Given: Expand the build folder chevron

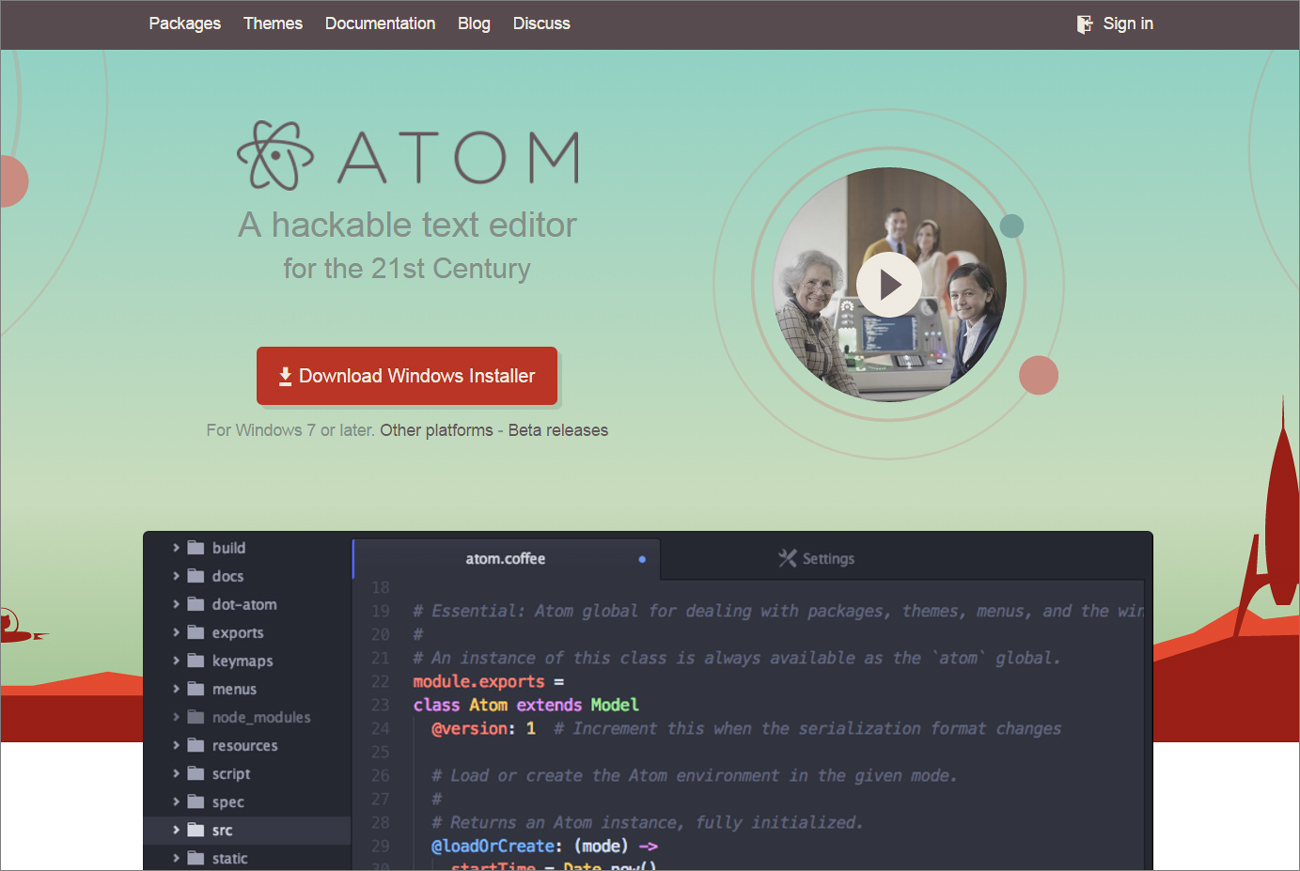Looking at the screenshot, I should (x=176, y=548).
